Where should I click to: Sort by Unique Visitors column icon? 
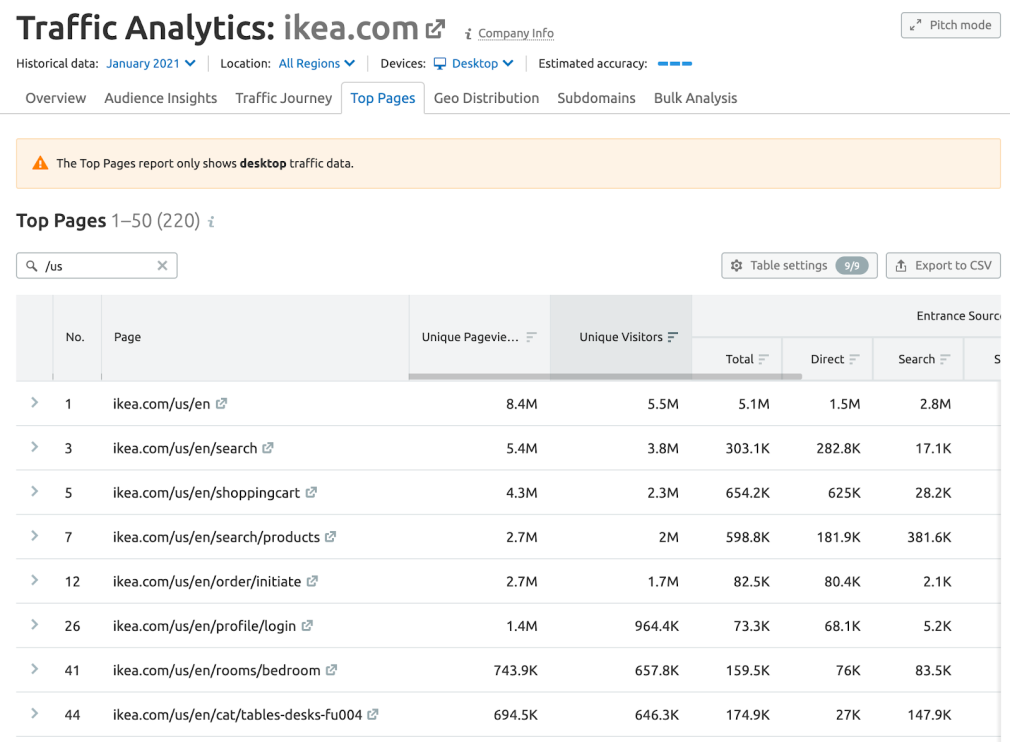tap(673, 337)
